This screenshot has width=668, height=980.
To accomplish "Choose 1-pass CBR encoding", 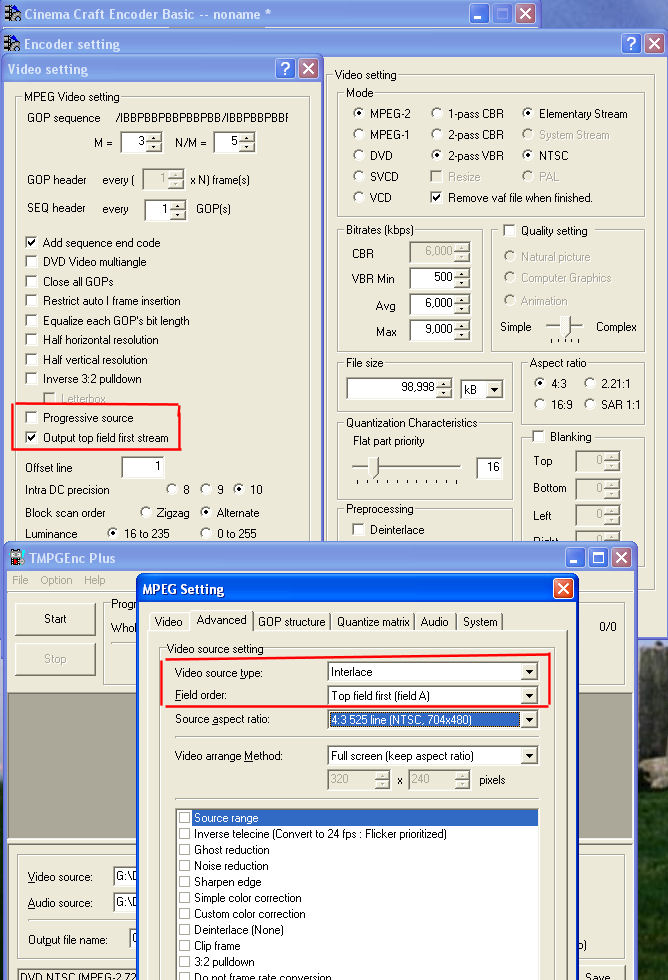I will pos(437,113).
